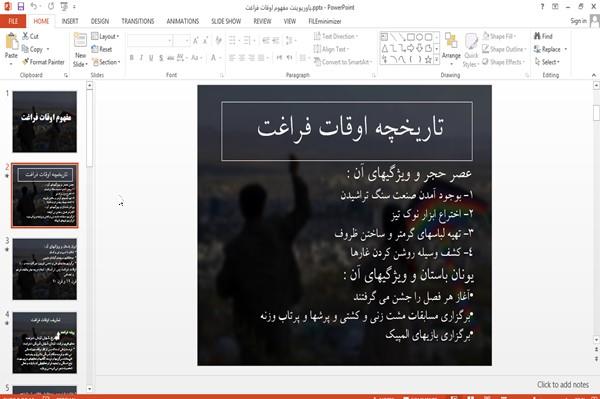Open the FILEminimizer tab
Screen dimensions: 600x399
coord(325,21)
